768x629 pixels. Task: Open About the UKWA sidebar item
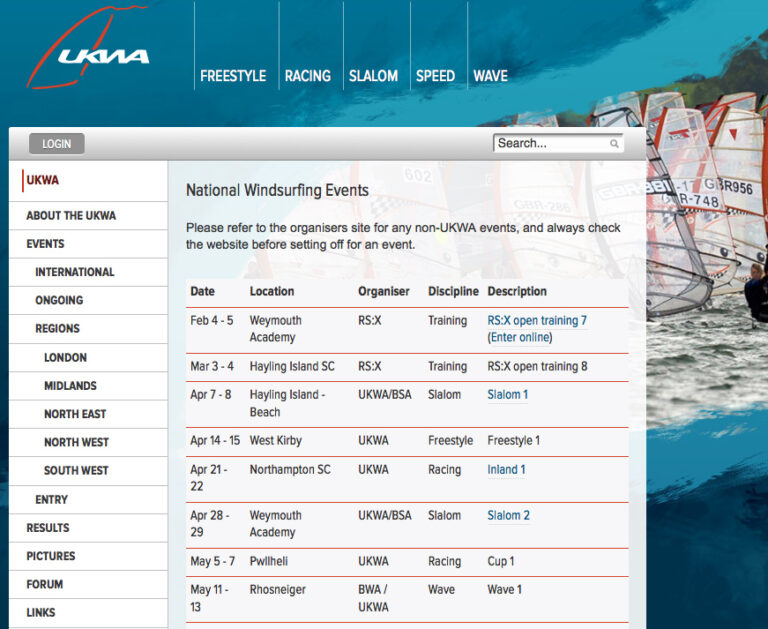coord(71,216)
